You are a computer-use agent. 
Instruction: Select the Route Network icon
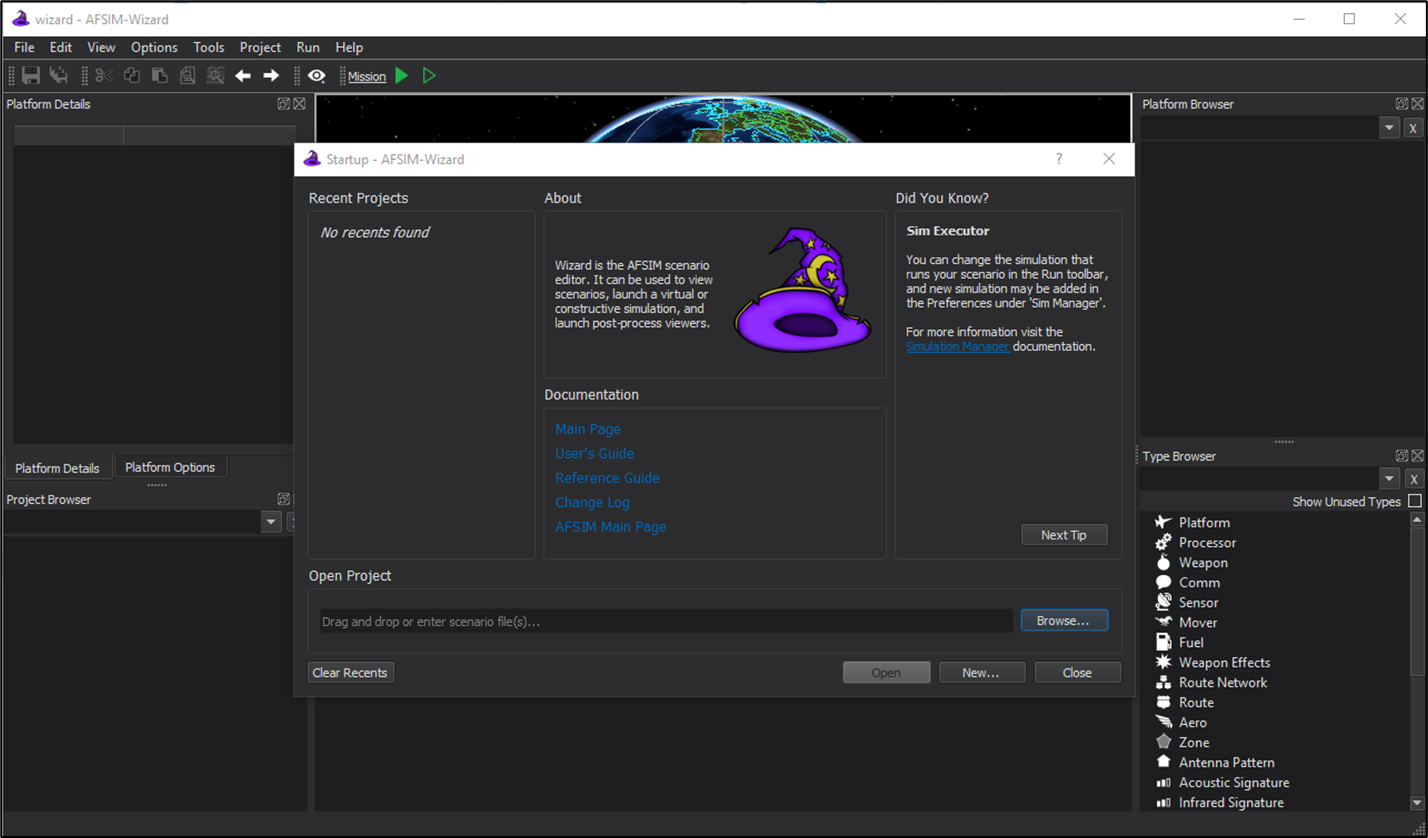click(x=1163, y=682)
